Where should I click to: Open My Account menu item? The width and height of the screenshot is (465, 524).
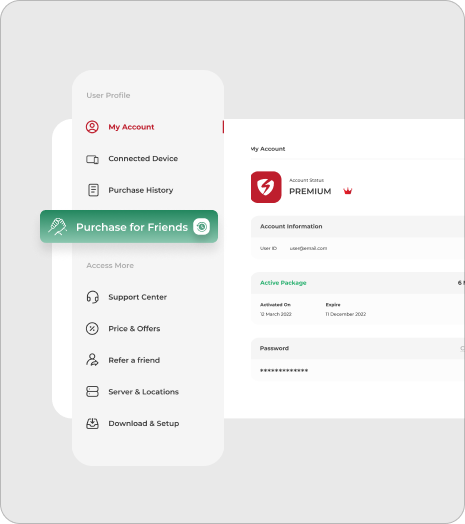pos(131,127)
